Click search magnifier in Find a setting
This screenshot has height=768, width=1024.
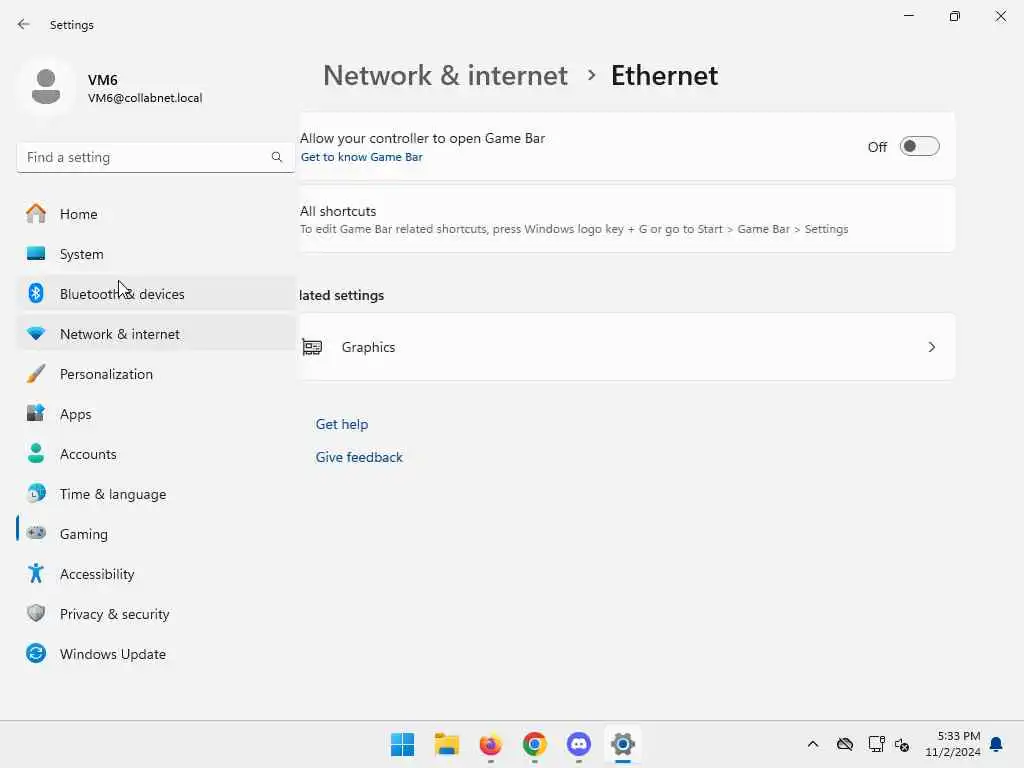click(277, 157)
